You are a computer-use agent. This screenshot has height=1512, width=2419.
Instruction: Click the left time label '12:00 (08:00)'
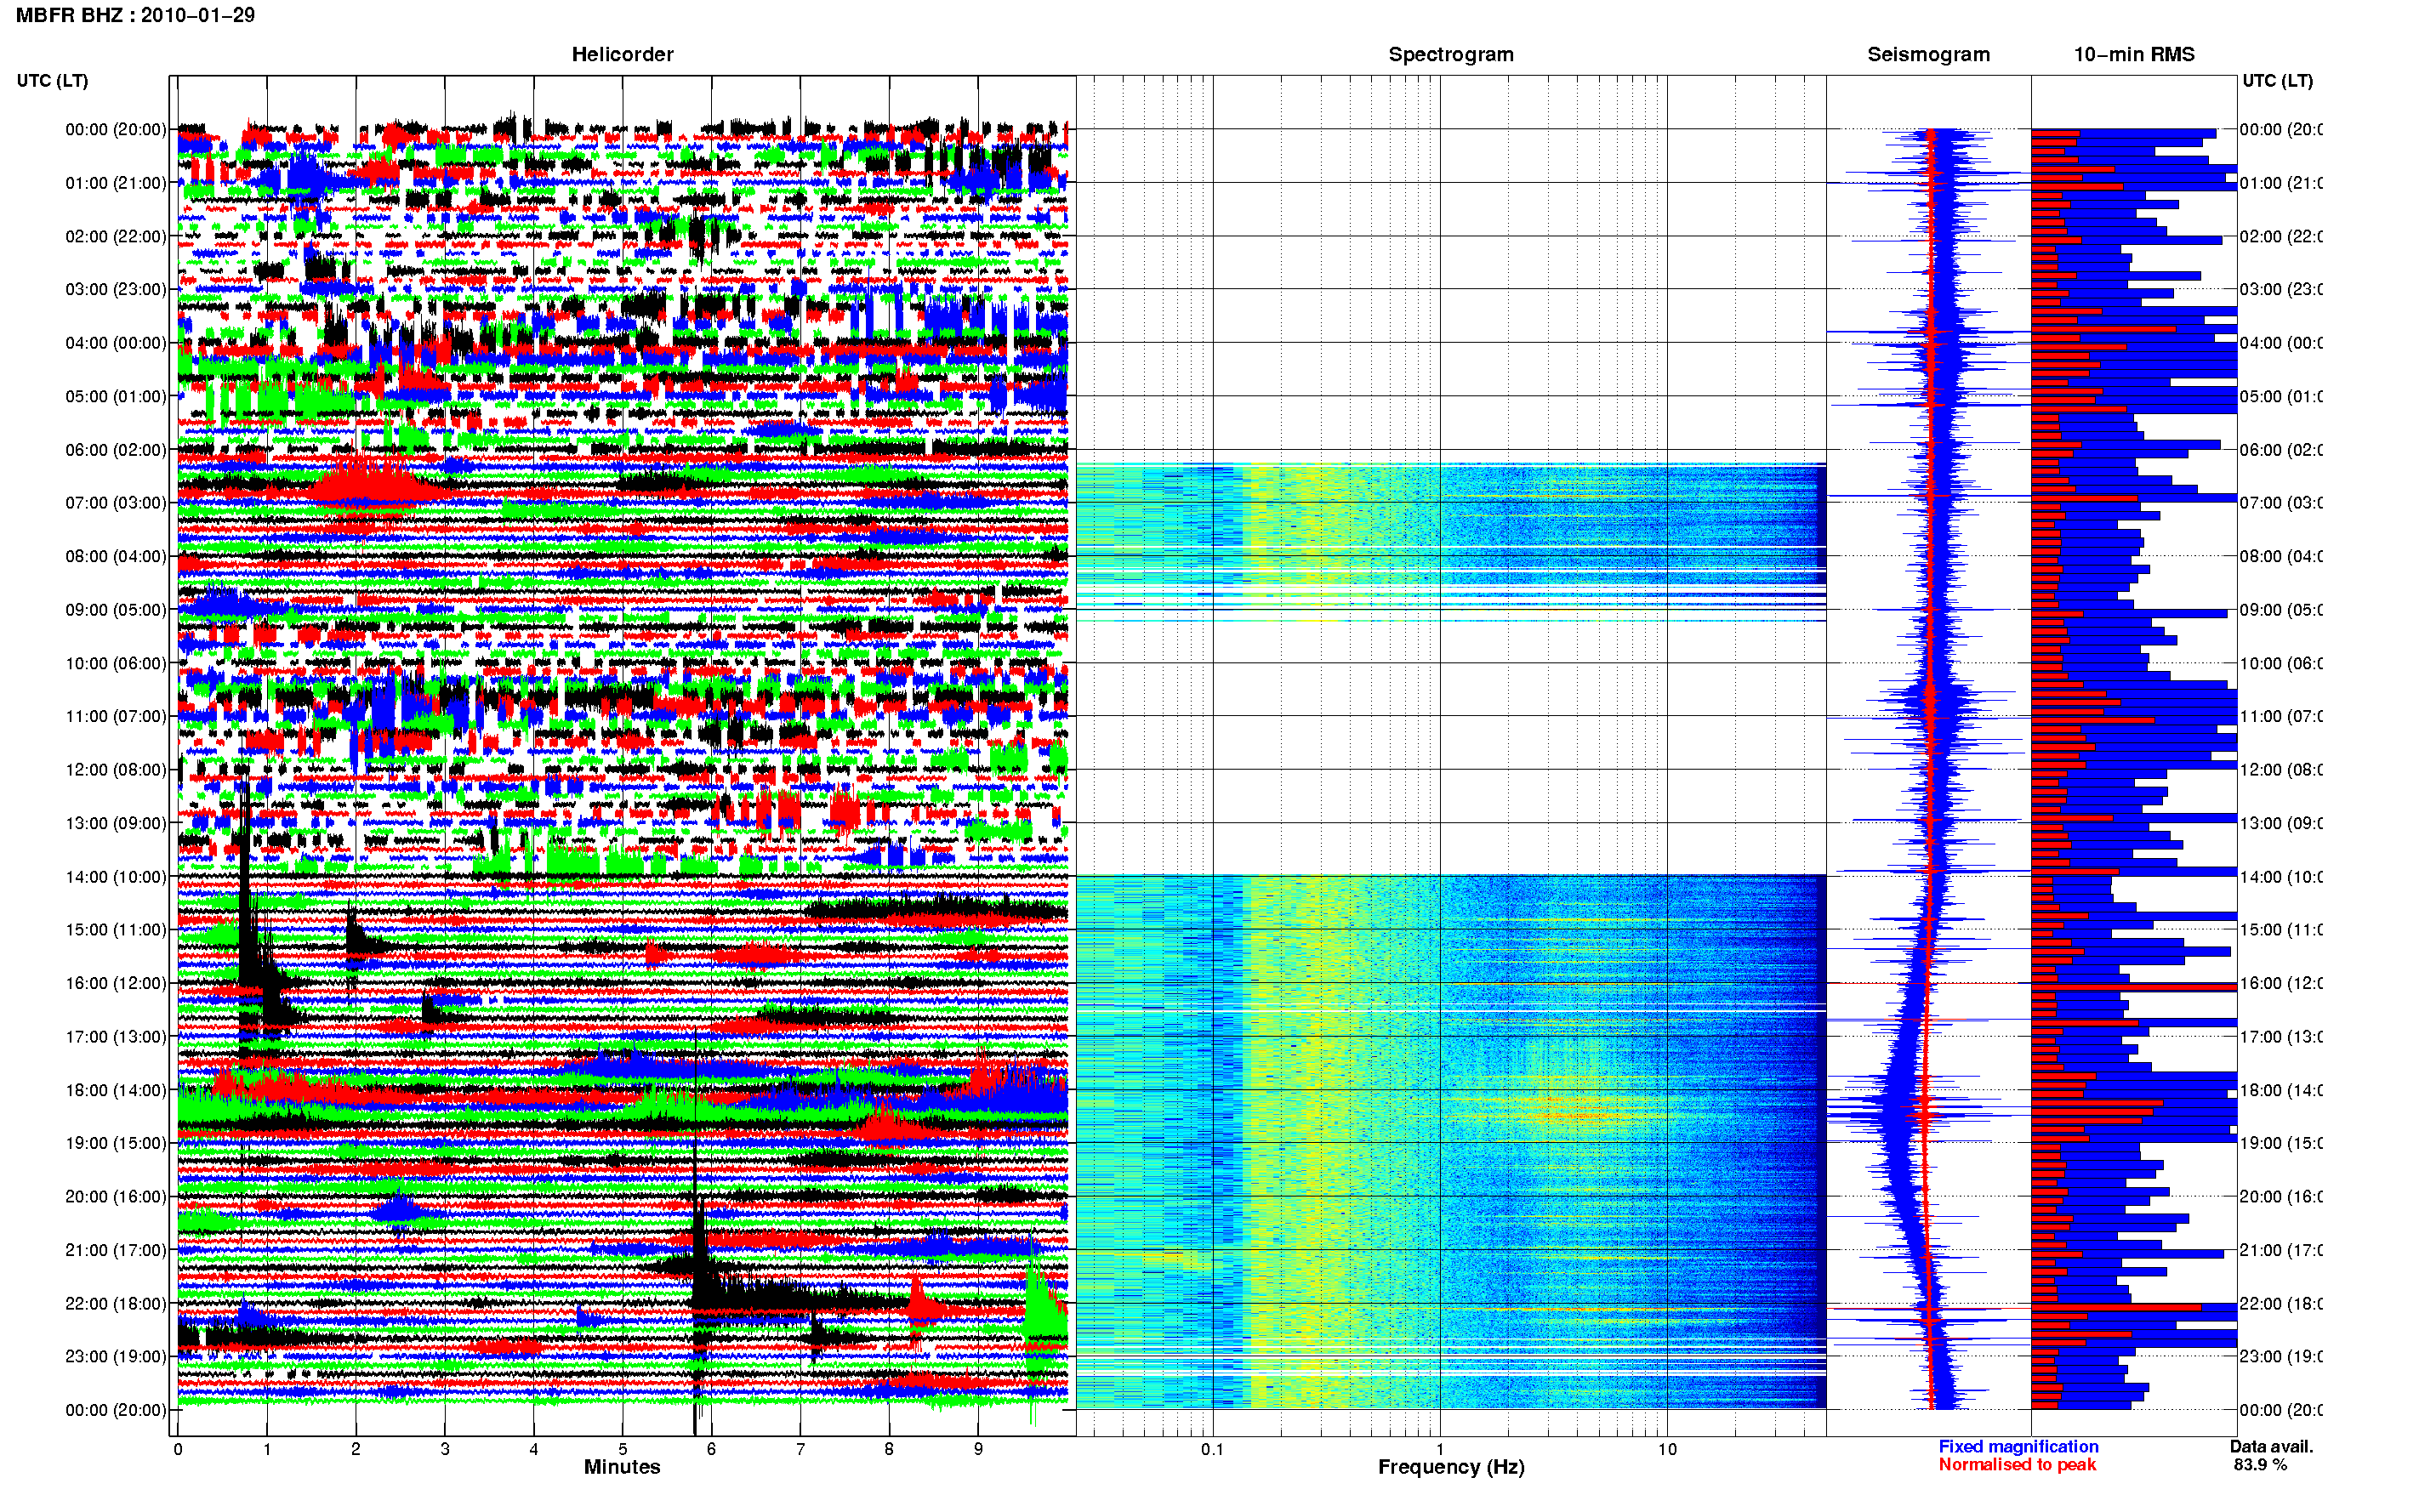tap(116, 769)
